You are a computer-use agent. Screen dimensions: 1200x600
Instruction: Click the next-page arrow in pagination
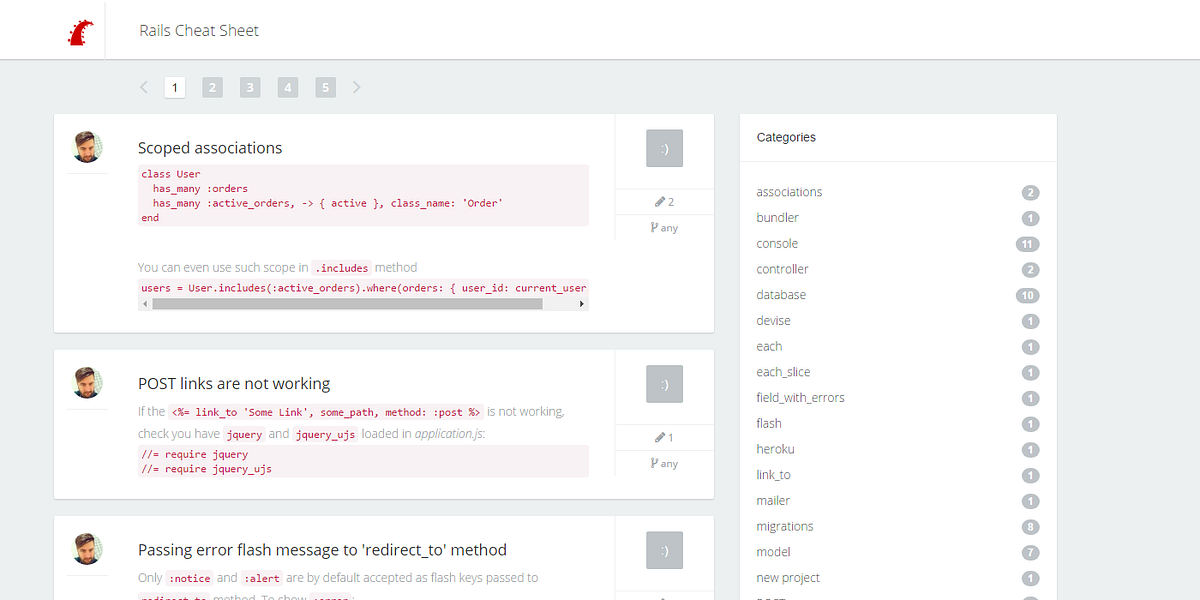357,87
